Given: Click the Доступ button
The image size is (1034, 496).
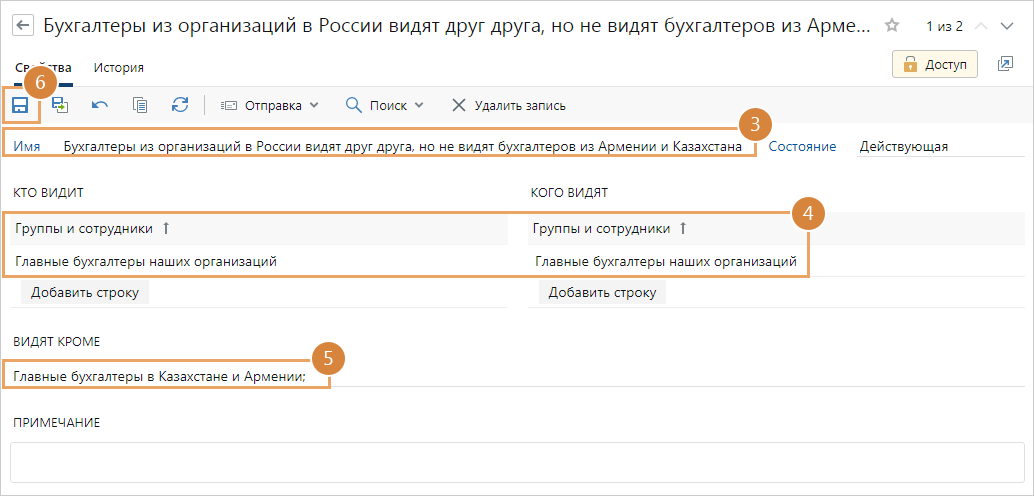Looking at the screenshot, I should (935, 65).
